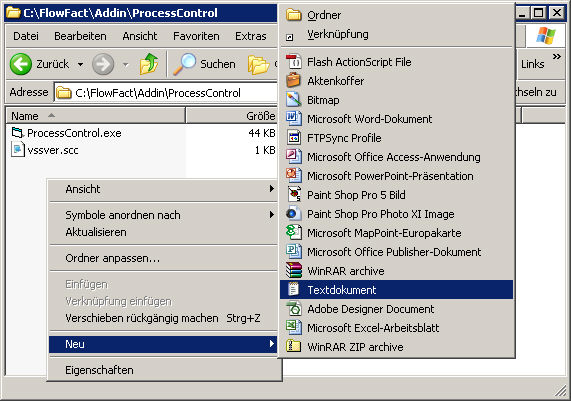The height and width of the screenshot is (401, 571).
Task: Click the Suchen toolbar label
Action: 218,64
